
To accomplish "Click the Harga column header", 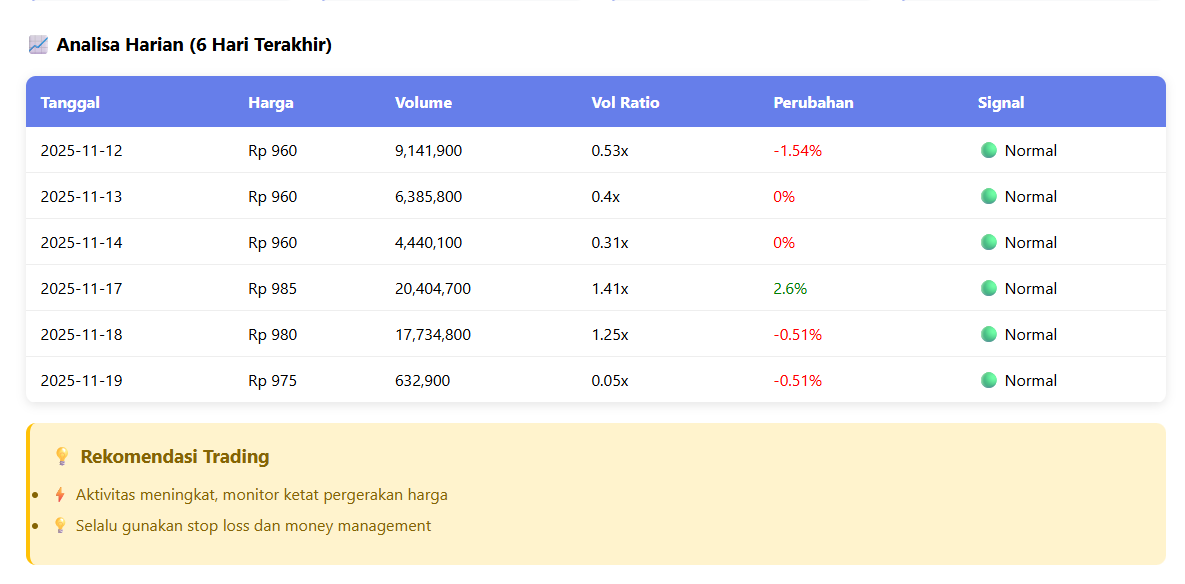I will [x=271, y=103].
